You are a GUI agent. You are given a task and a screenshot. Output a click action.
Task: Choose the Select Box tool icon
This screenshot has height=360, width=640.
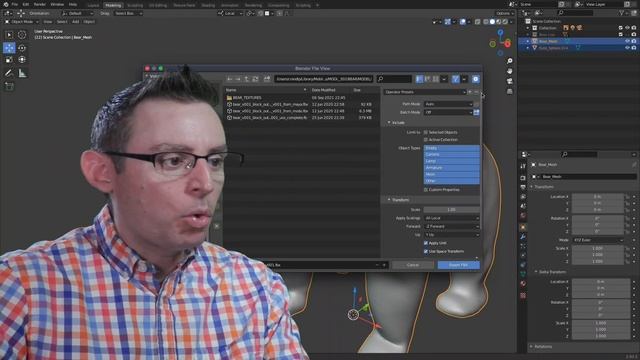click(9, 35)
